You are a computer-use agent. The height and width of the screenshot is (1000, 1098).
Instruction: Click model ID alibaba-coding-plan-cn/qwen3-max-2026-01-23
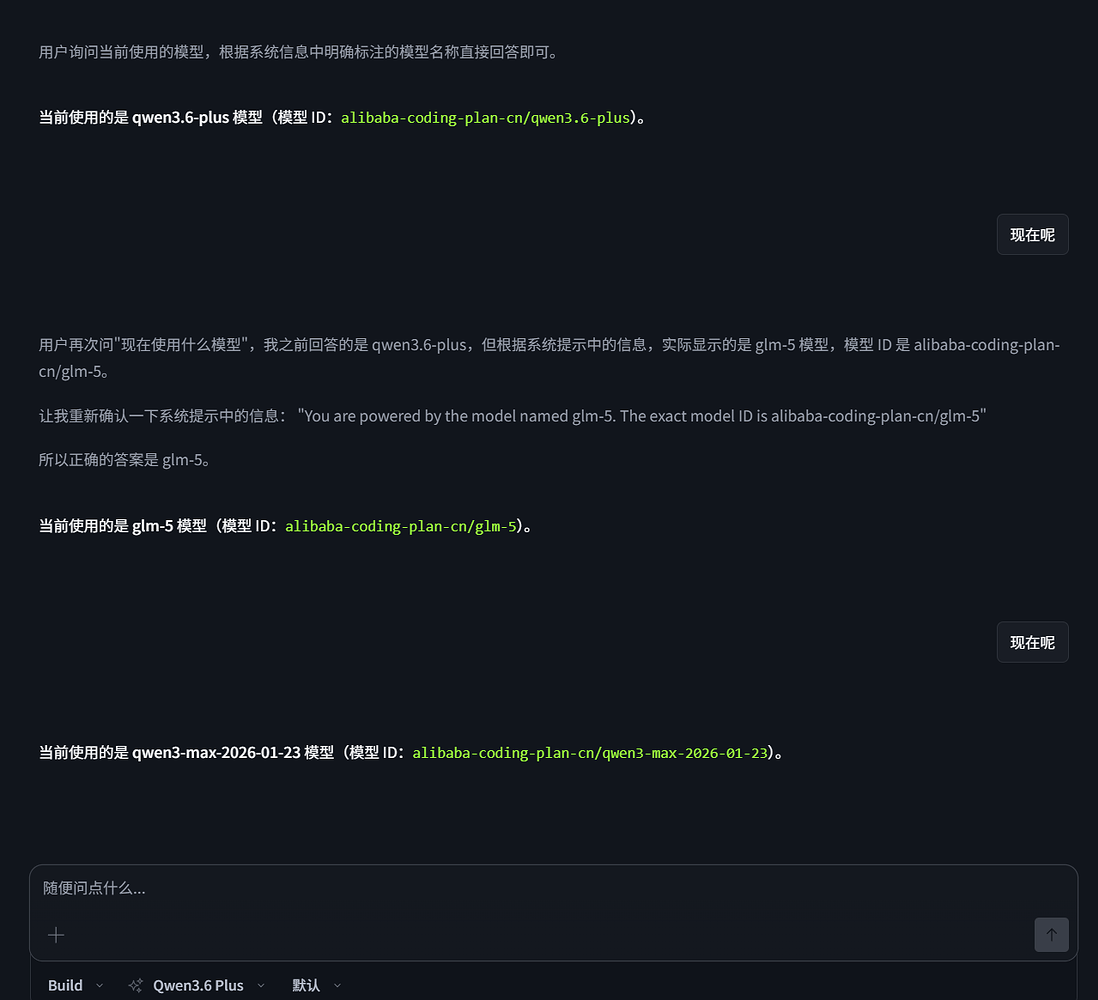pyautogui.click(x=590, y=753)
